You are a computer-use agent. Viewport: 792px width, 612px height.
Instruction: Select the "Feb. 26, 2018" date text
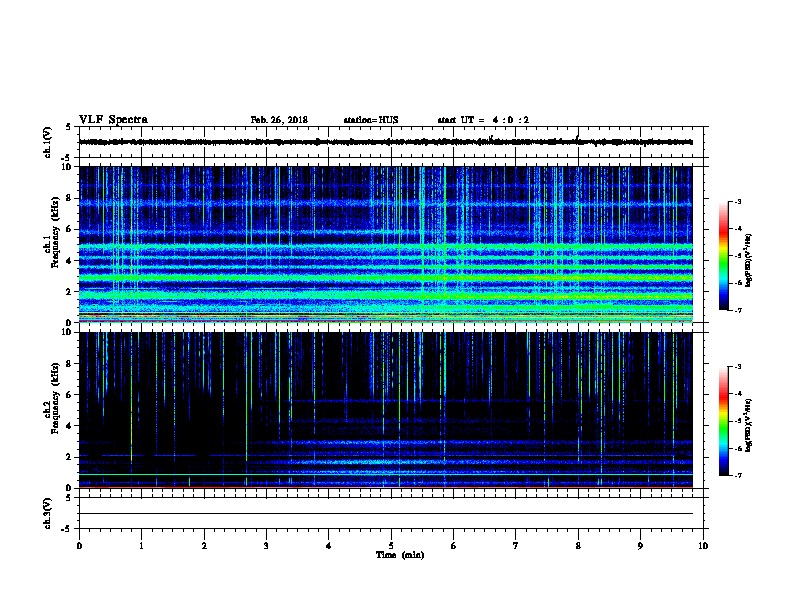tap(279, 120)
